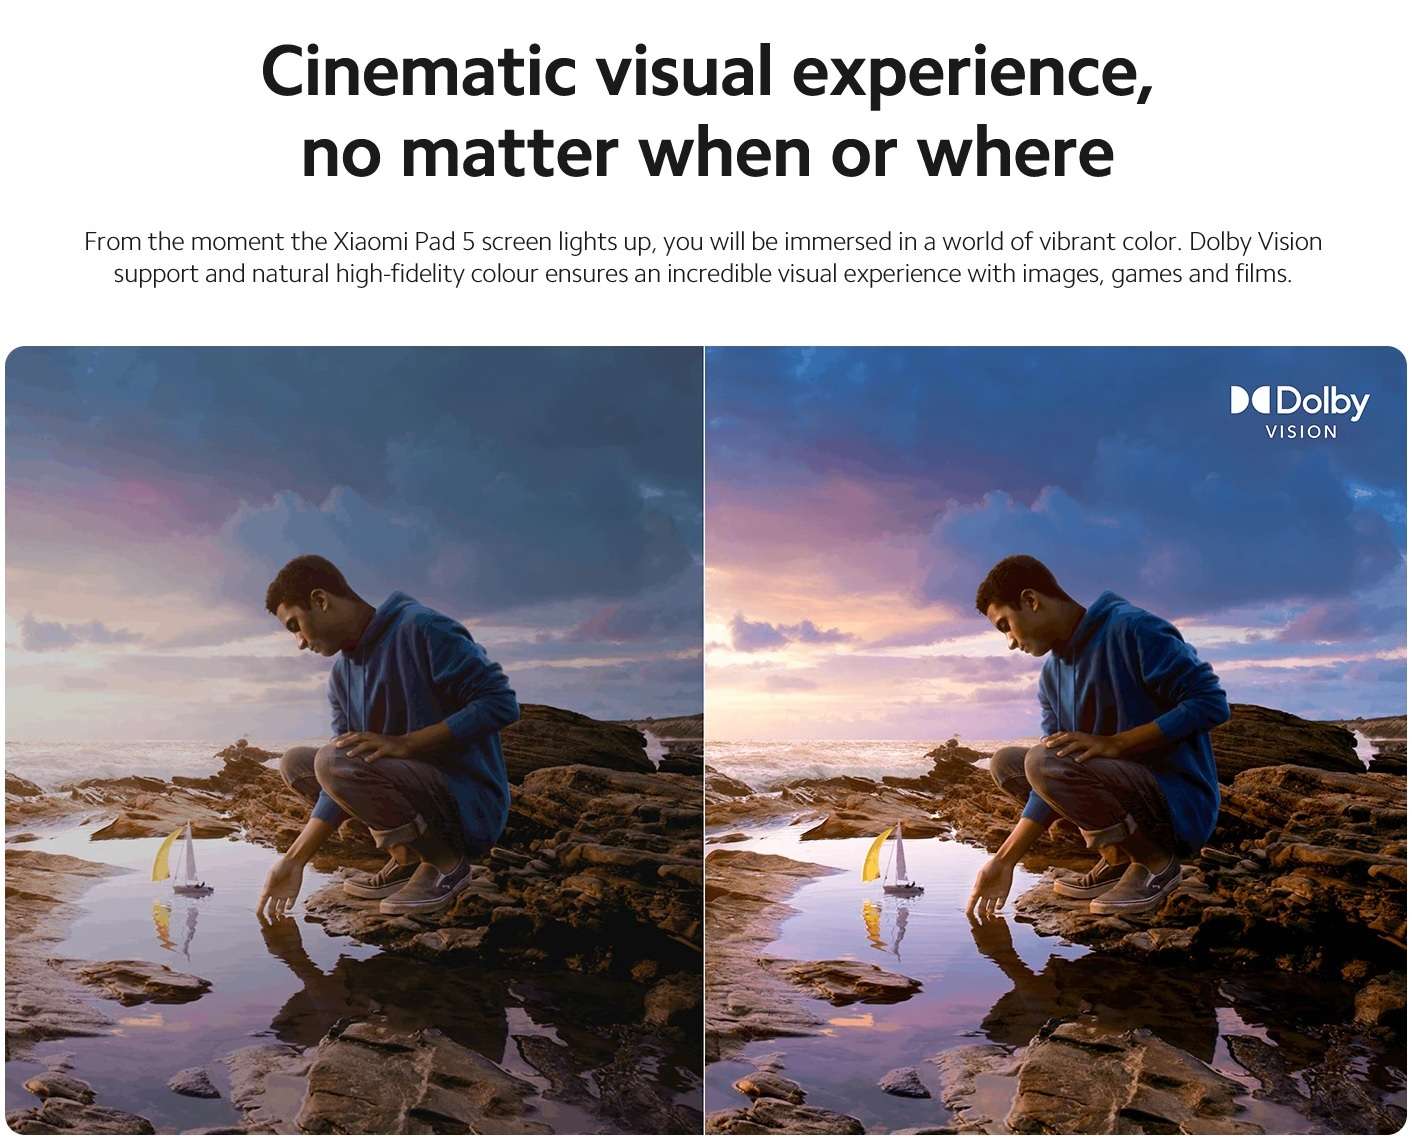Click the yellow sailboat in left image
Viewport: 1413px width, 1141px height.
pyautogui.click(x=180, y=859)
